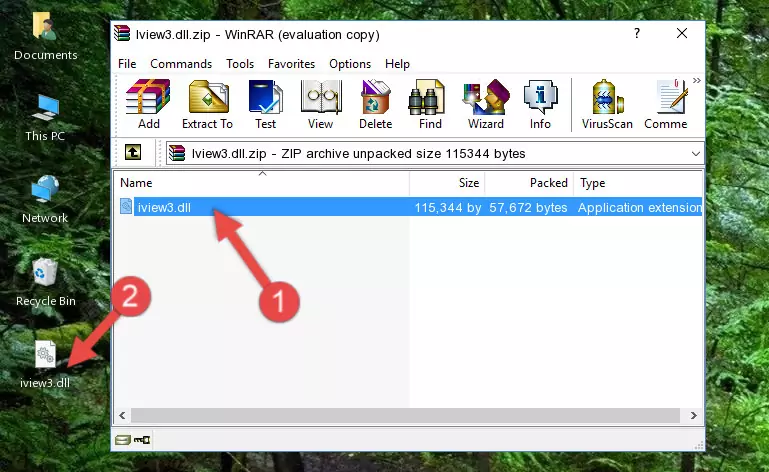Screen dimensions: 769x472
Task: Run the Test archive tool
Action: tap(265, 105)
